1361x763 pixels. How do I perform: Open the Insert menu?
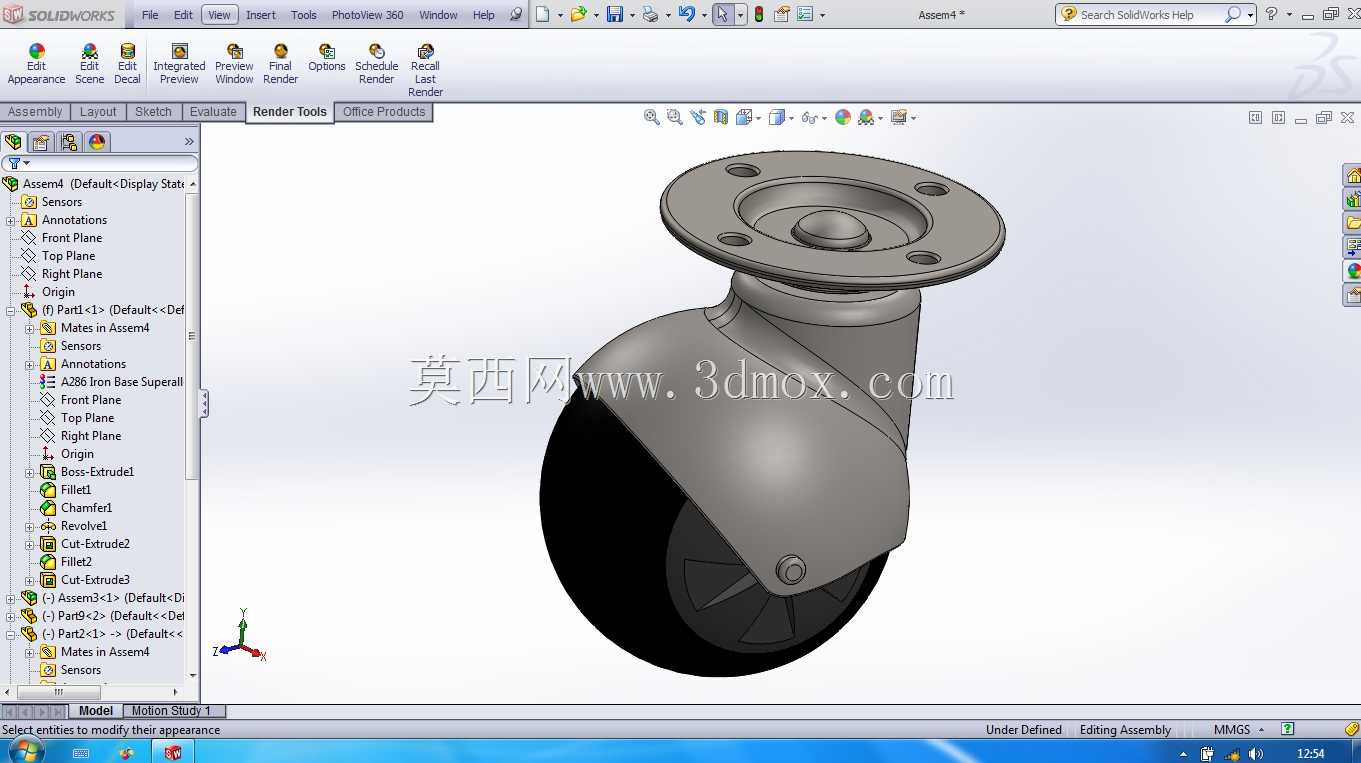(261, 15)
